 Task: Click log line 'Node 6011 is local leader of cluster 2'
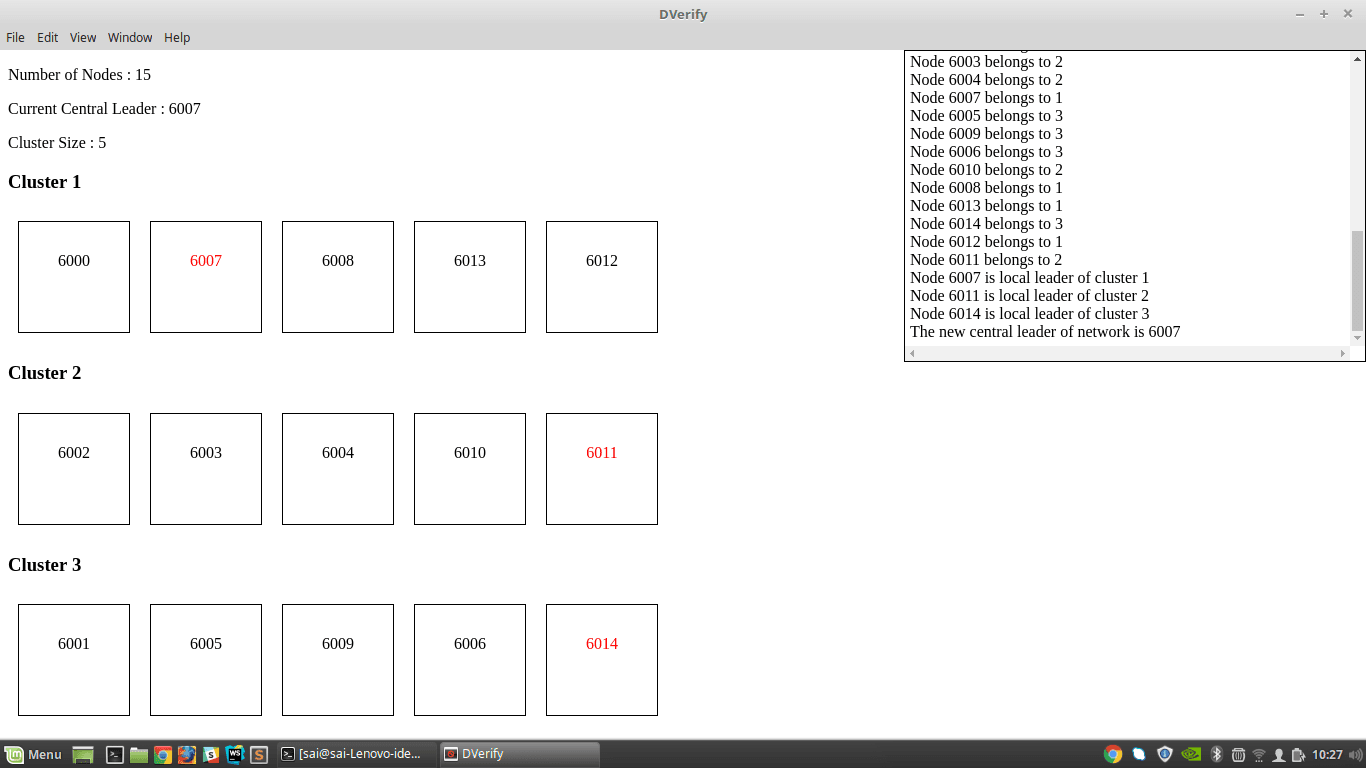1029,296
